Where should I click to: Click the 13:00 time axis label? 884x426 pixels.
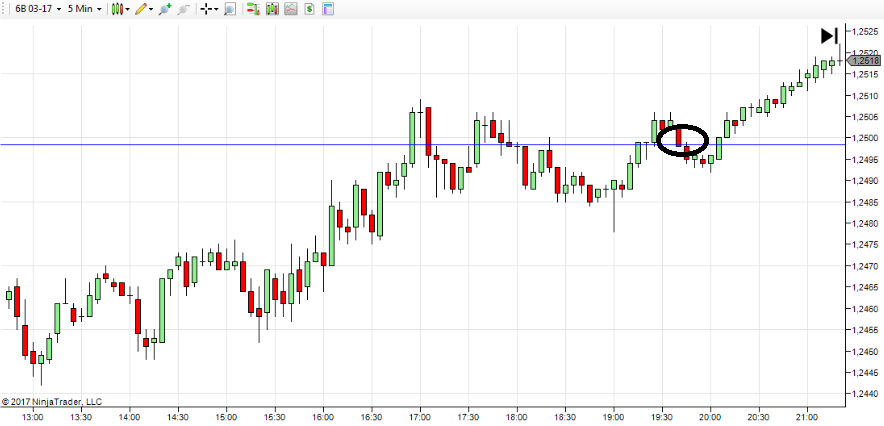click(33, 416)
